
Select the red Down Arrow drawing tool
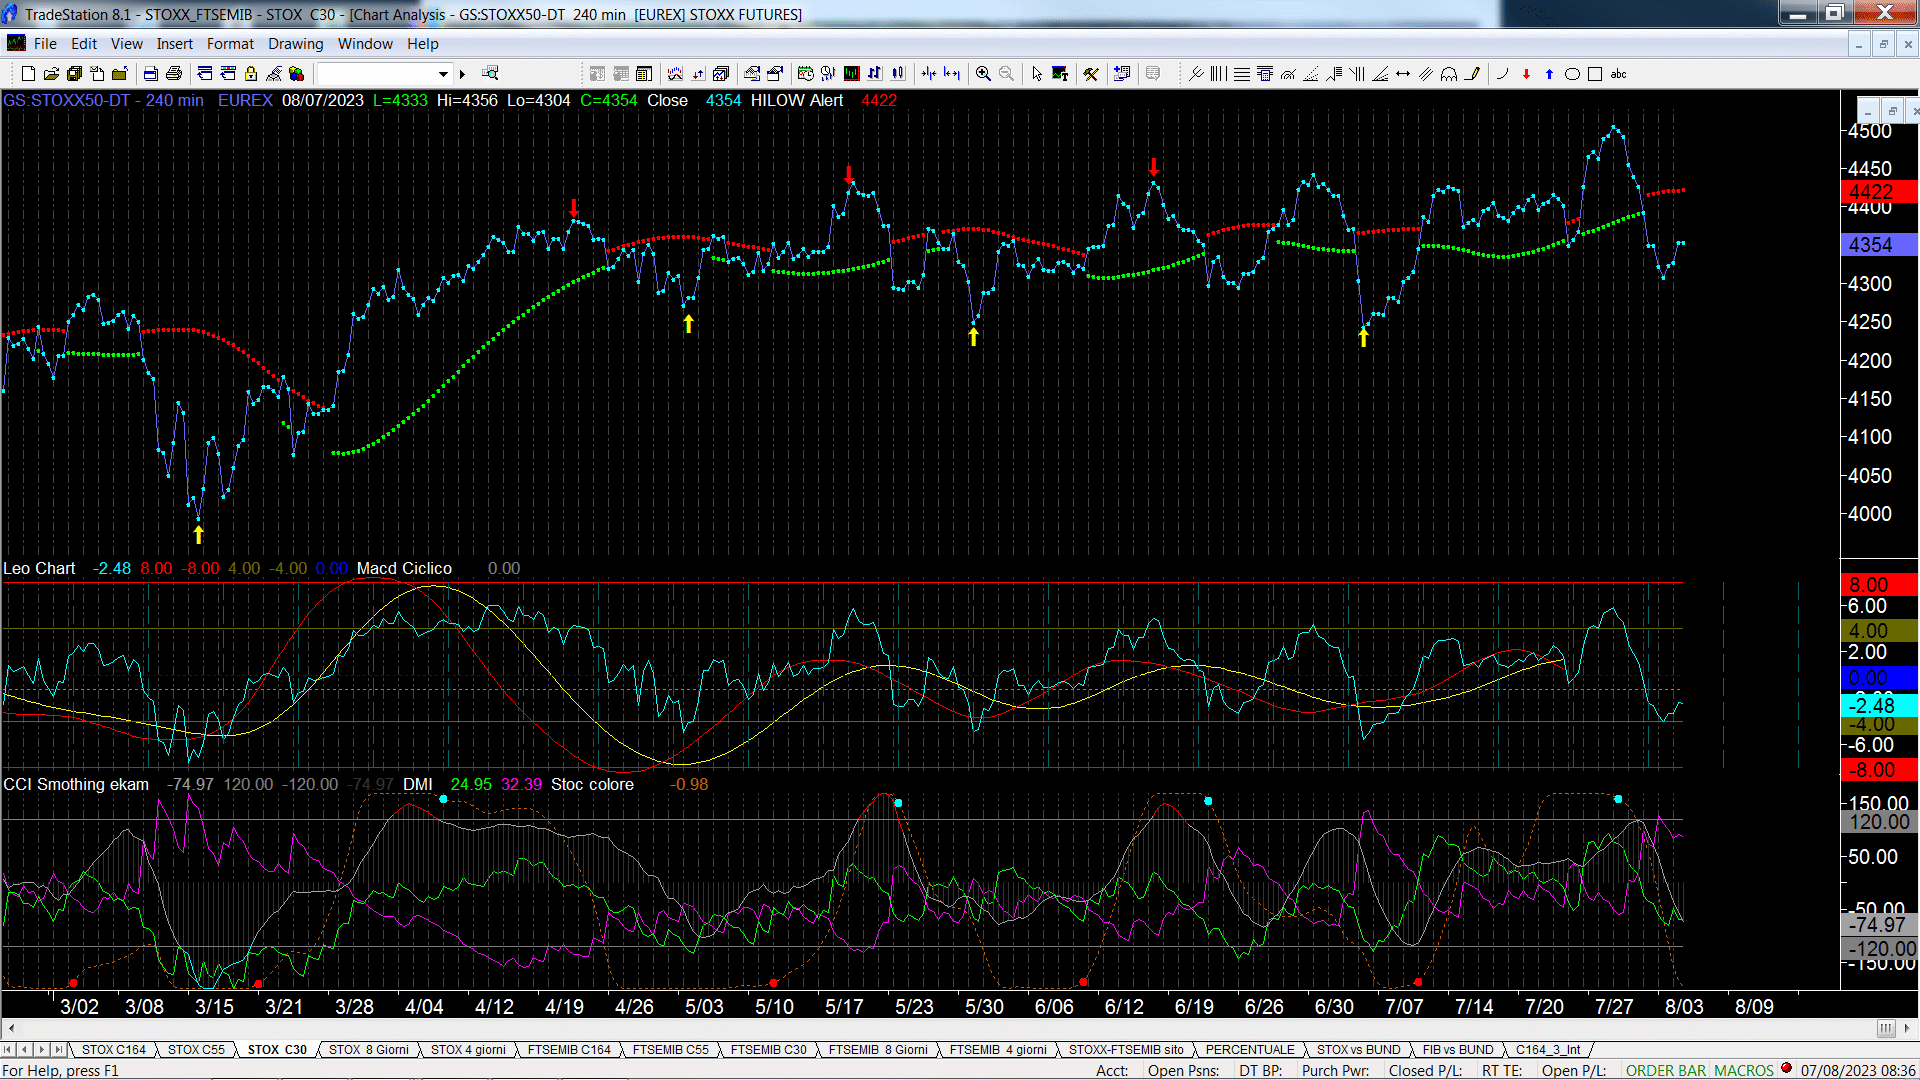click(1526, 74)
